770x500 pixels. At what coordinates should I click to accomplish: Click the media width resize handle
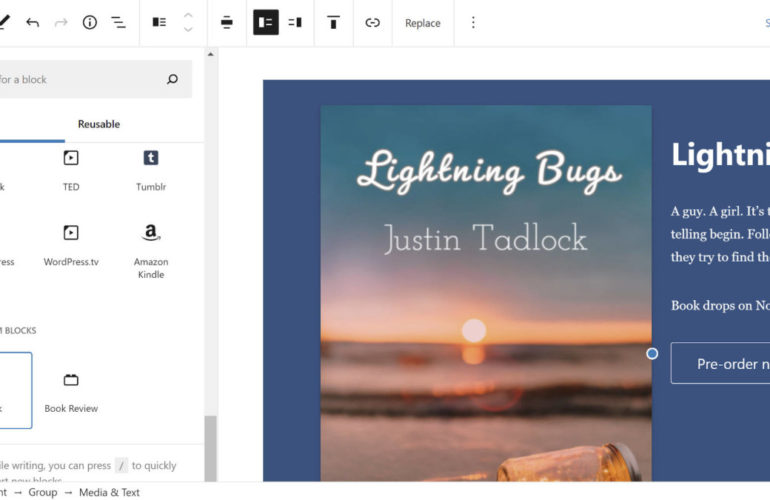point(652,353)
